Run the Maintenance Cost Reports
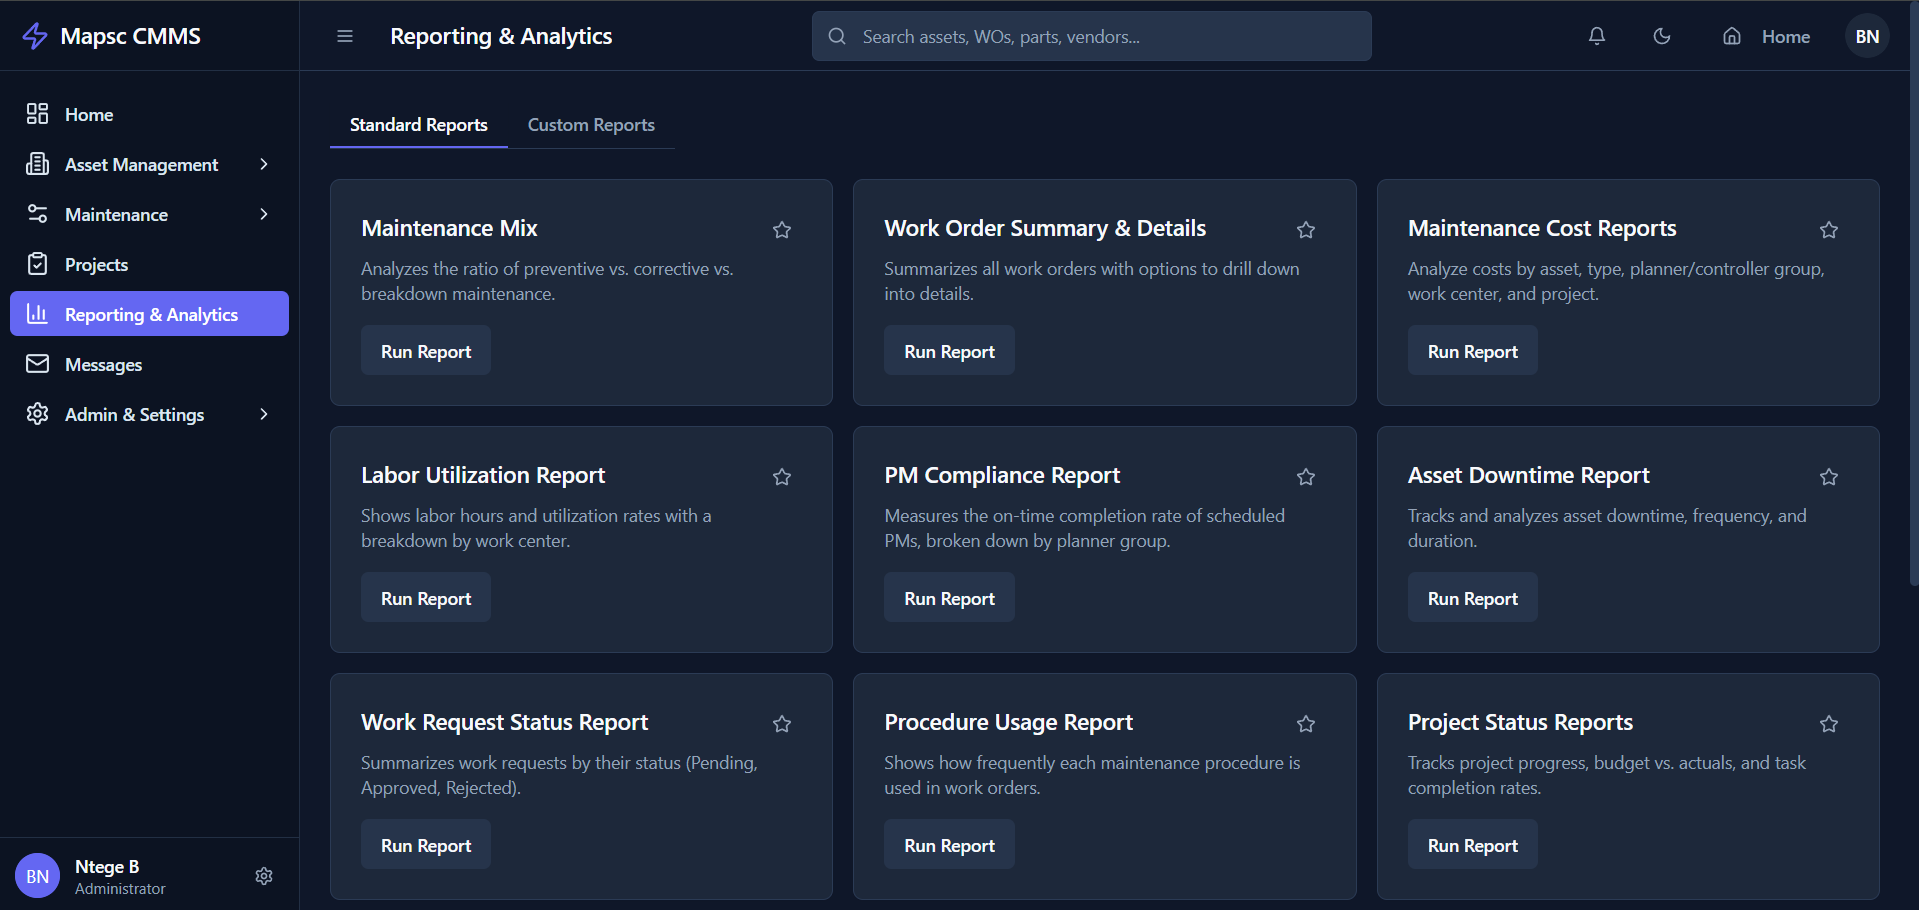Screen dimensions: 1919x910 click(1473, 351)
